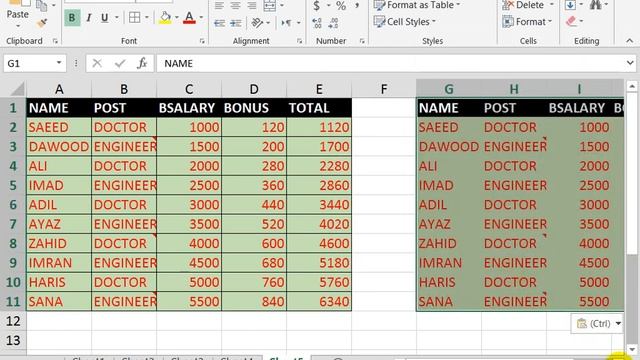Open the underline style dropdown arrow
Image resolution: width=640 pixels, height=360 pixels.
click(117, 18)
